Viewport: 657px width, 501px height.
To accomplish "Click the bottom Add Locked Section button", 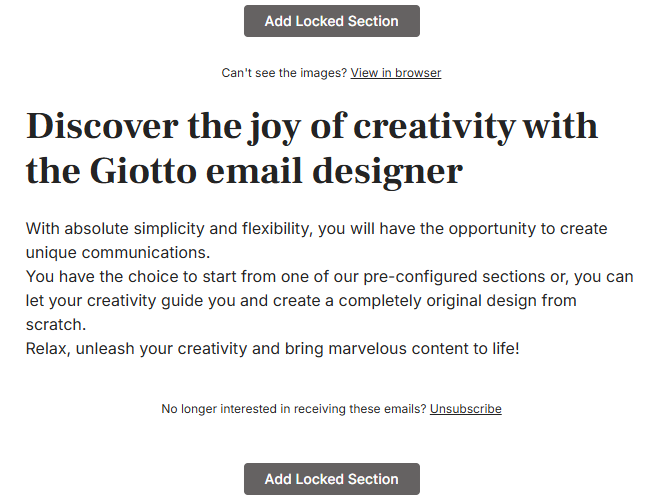I will (331, 479).
